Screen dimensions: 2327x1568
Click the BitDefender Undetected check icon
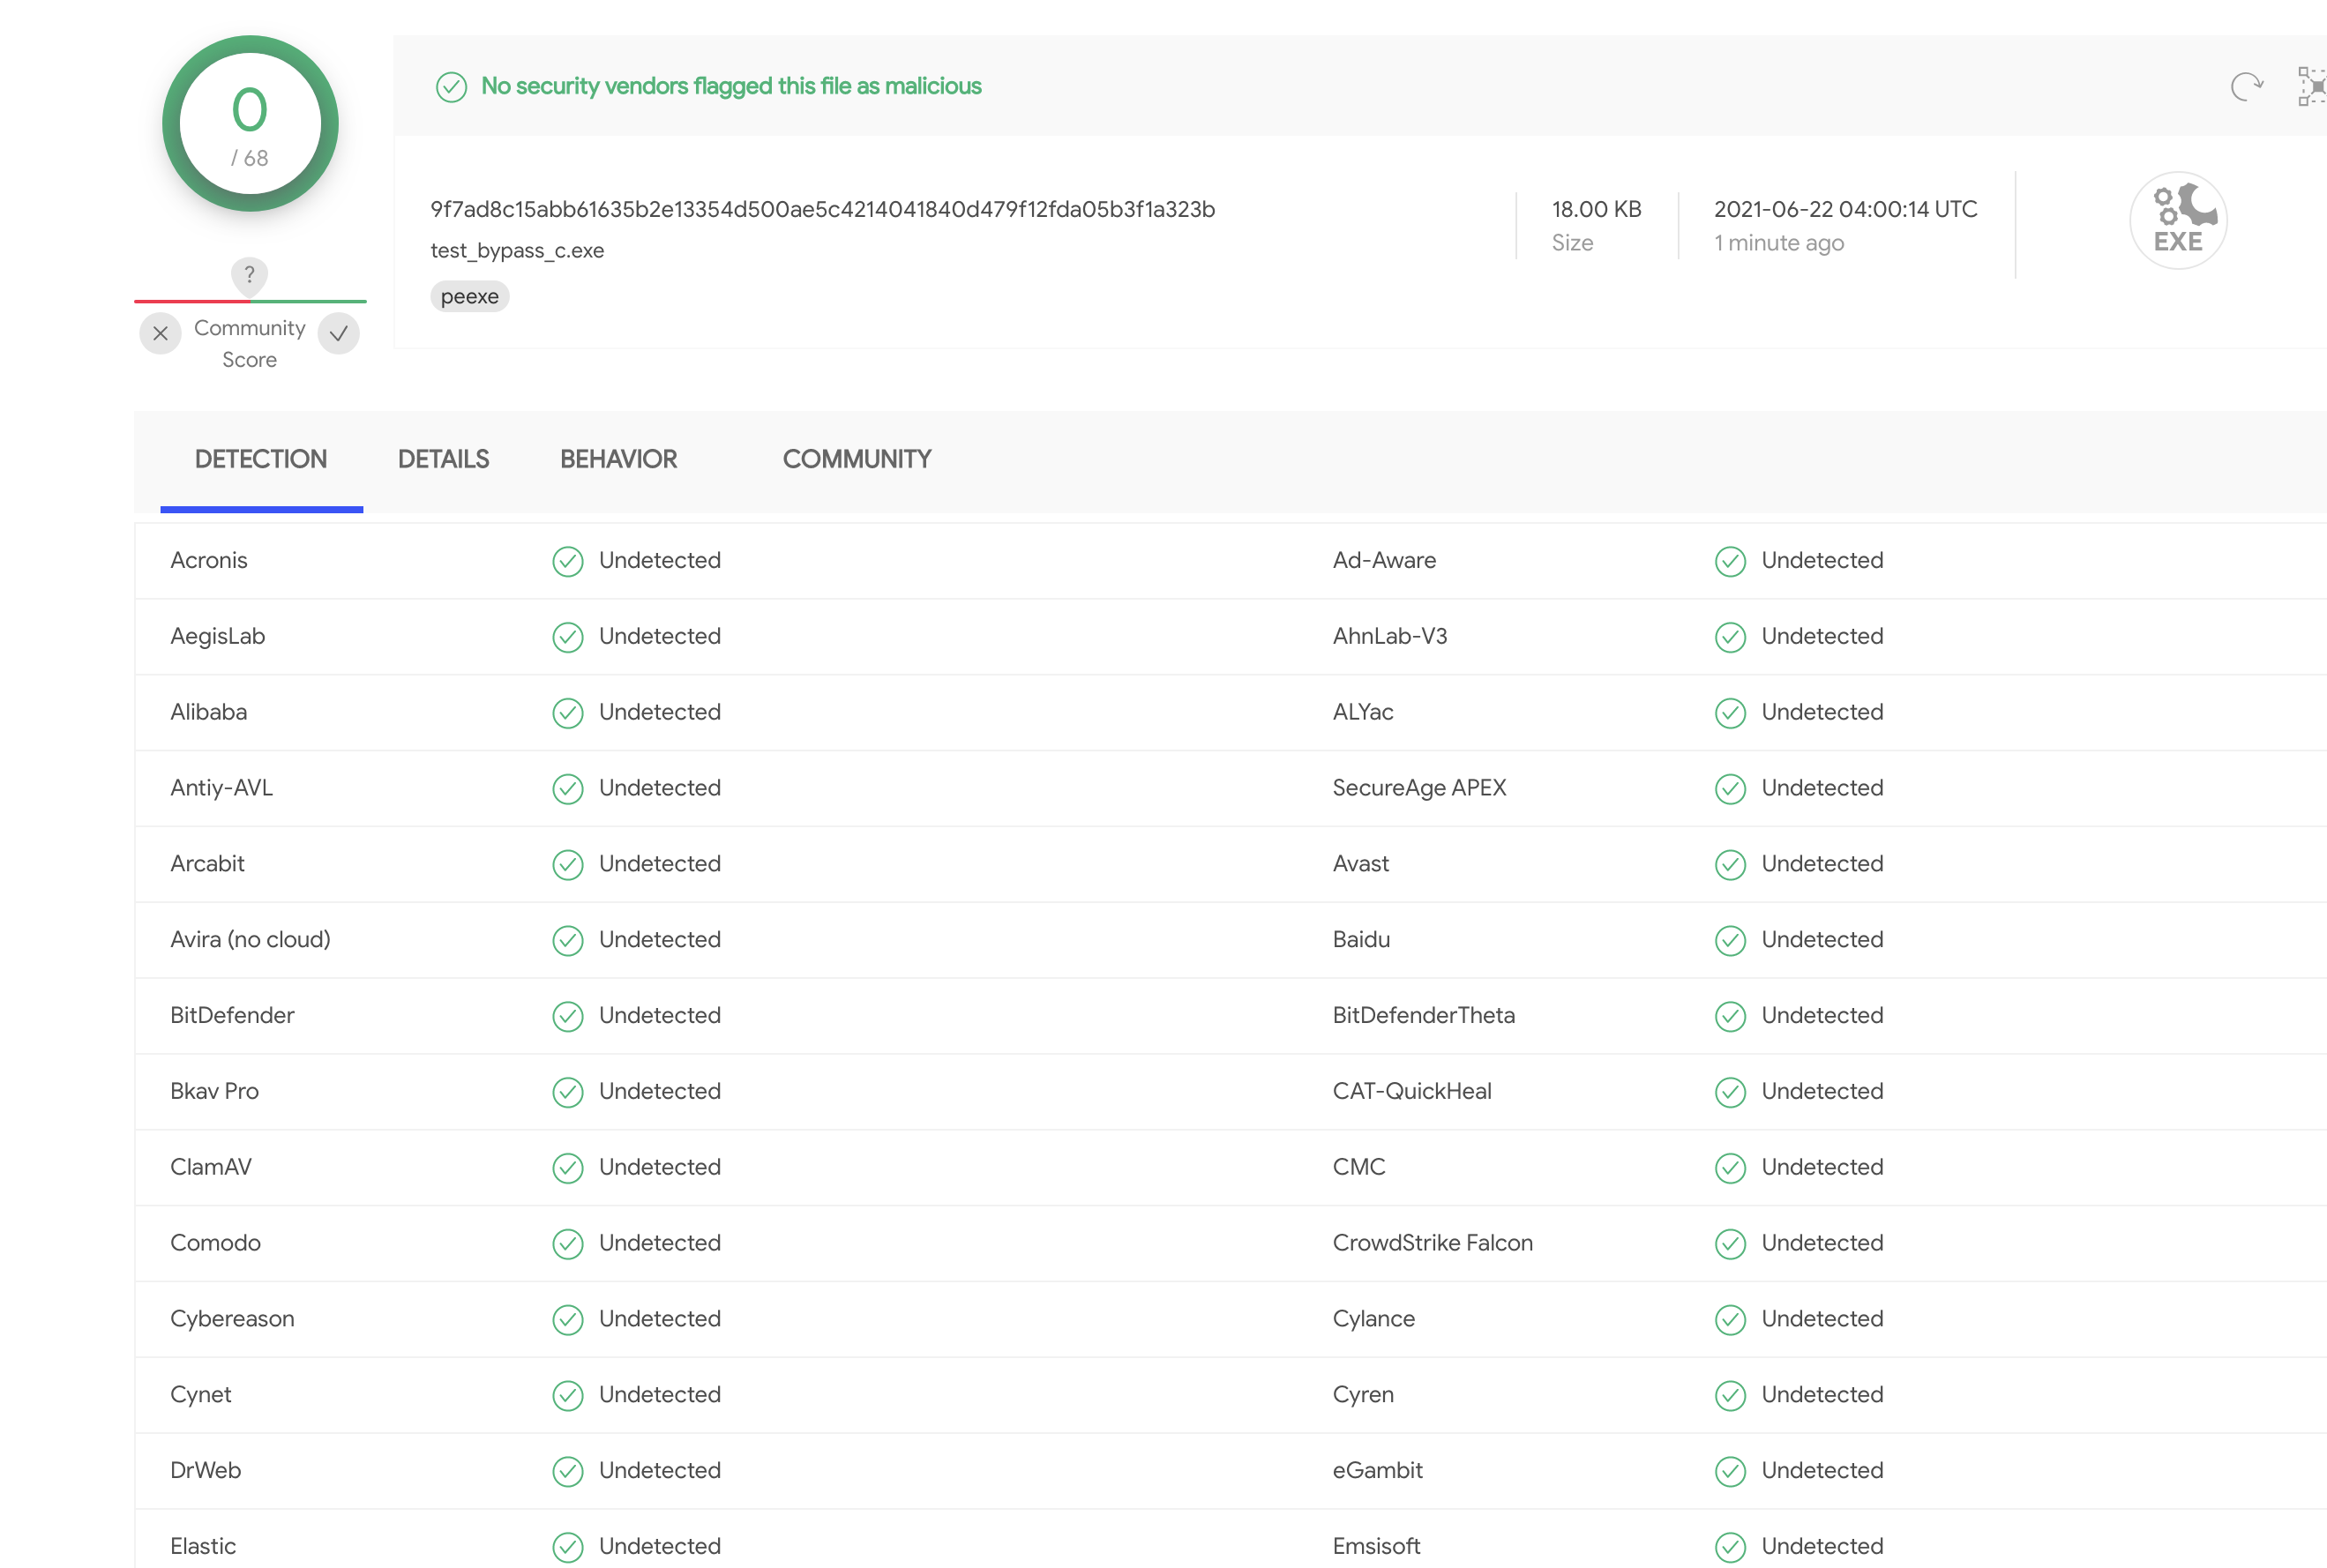pyautogui.click(x=568, y=1018)
